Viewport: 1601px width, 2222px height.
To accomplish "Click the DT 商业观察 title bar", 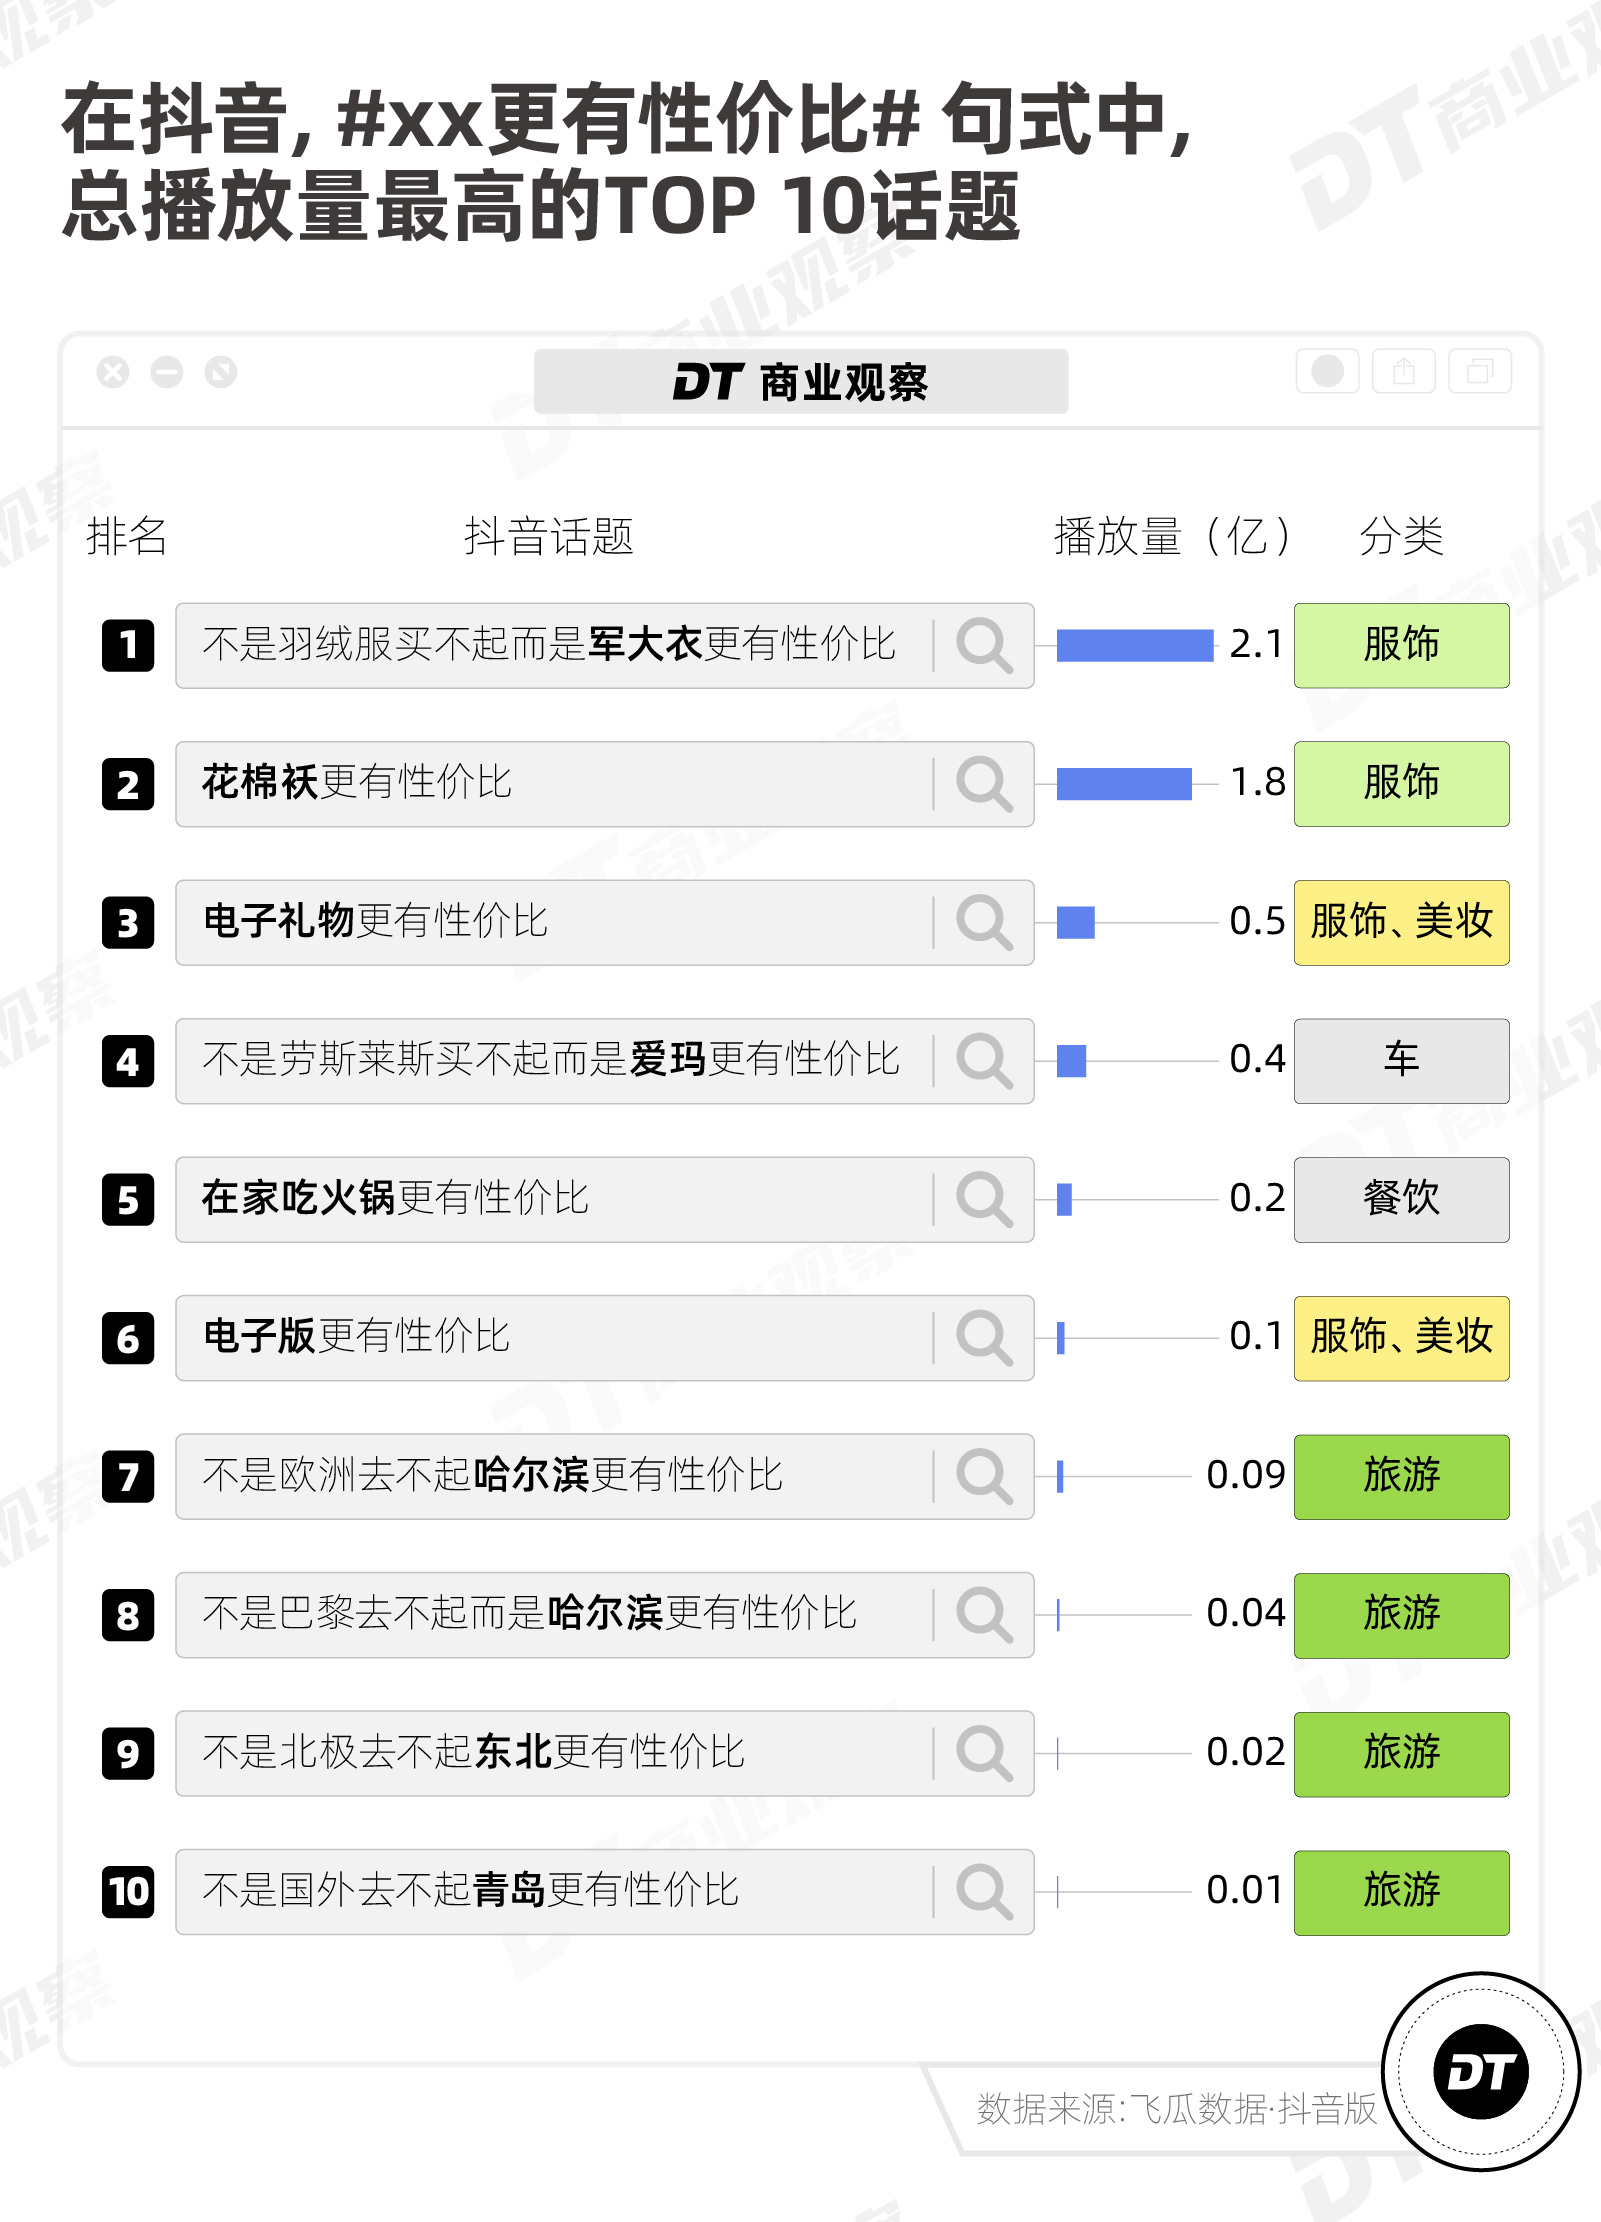I will click(x=800, y=382).
